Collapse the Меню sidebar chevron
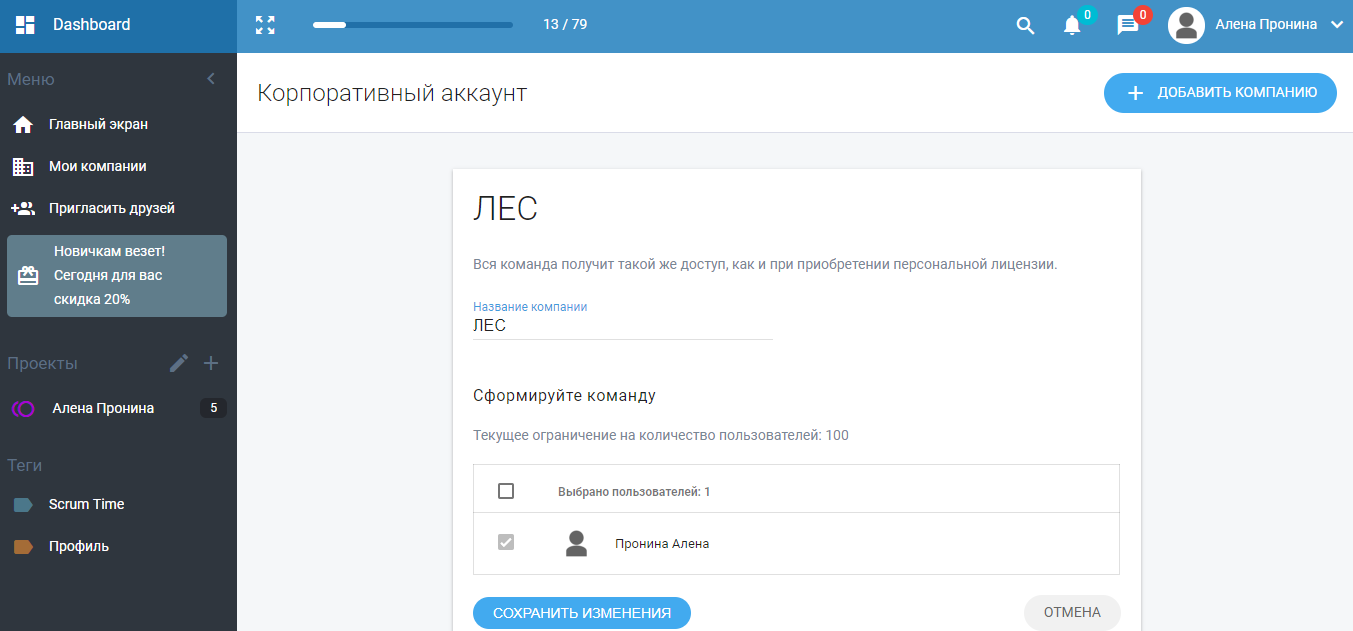 211,79
